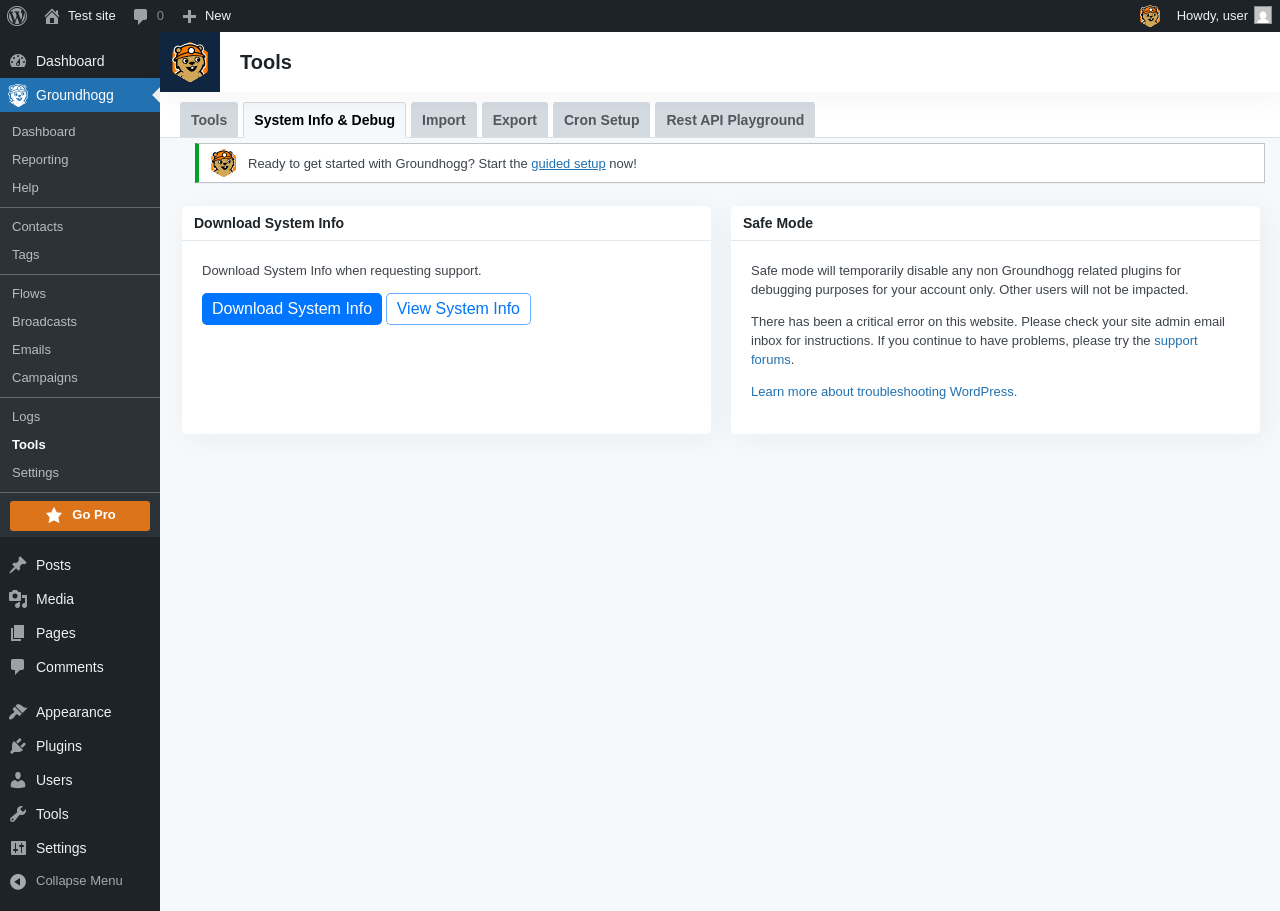Go to Contacts in Groundhogg menu
Image resolution: width=1280 pixels, height=911 pixels.
click(37, 227)
